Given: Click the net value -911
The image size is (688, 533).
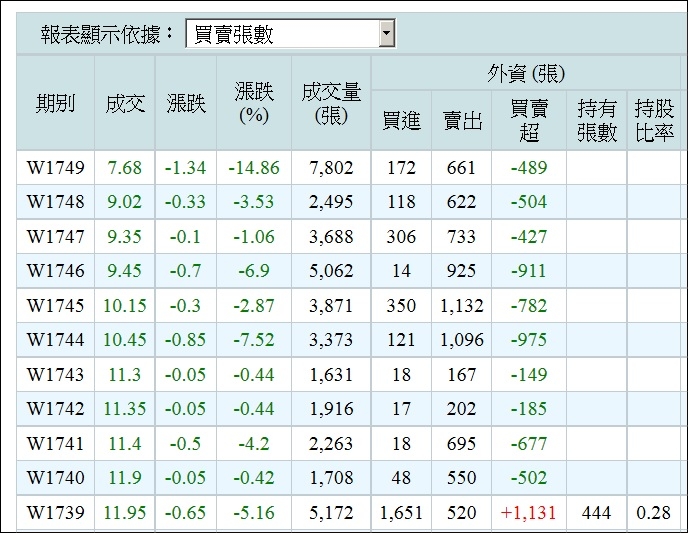Looking at the screenshot, I should [x=529, y=271].
